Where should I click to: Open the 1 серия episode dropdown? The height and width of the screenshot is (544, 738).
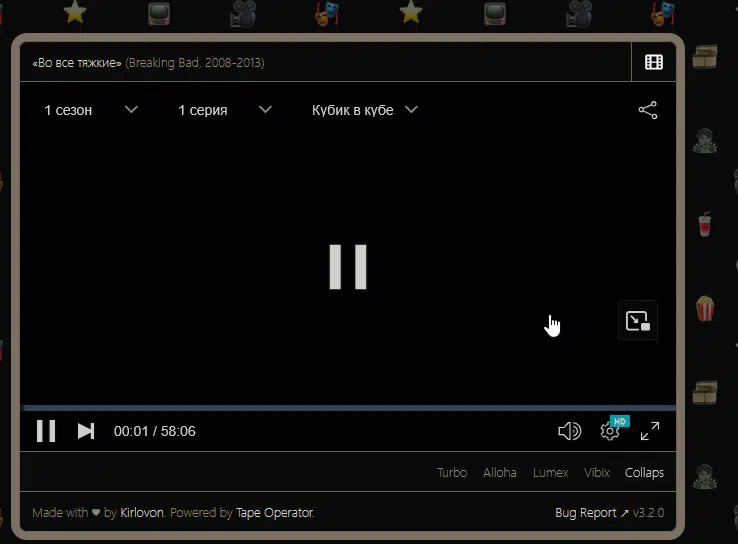coord(225,110)
